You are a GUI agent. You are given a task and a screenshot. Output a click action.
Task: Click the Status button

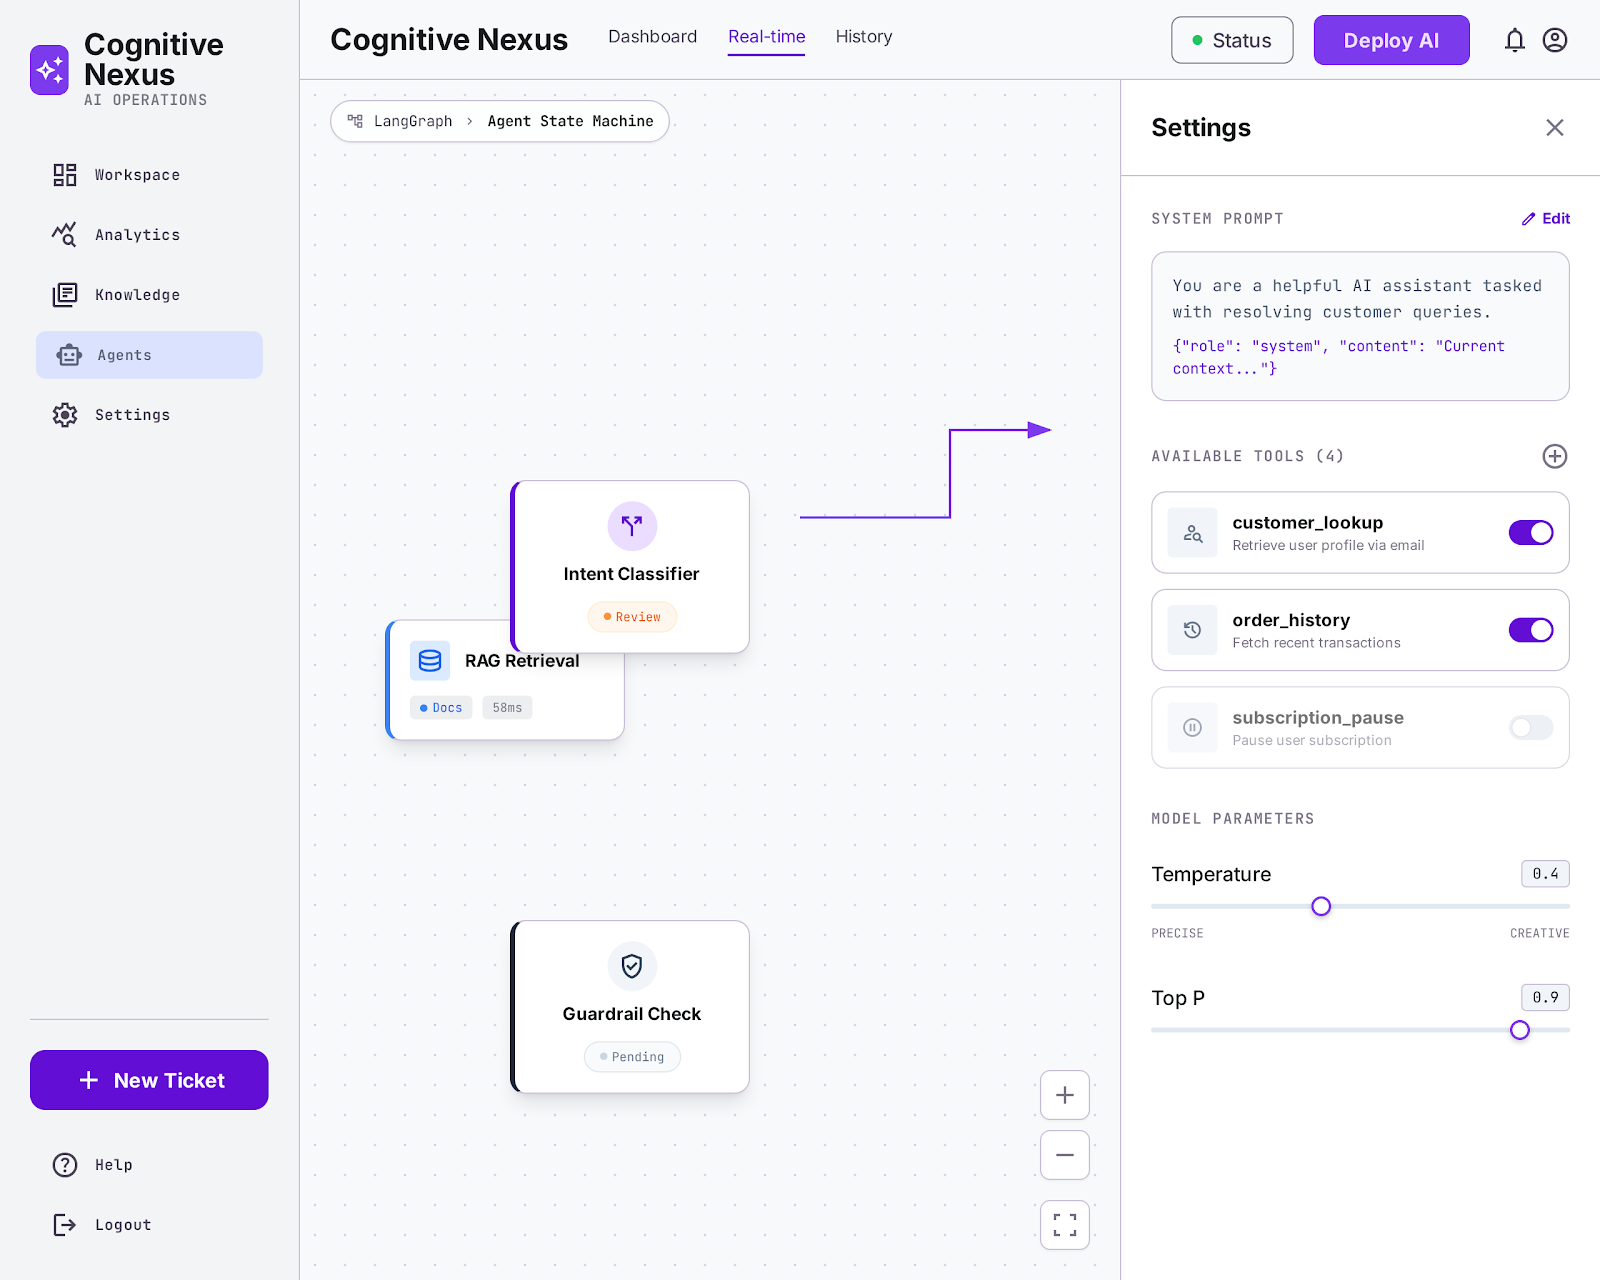click(x=1232, y=40)
